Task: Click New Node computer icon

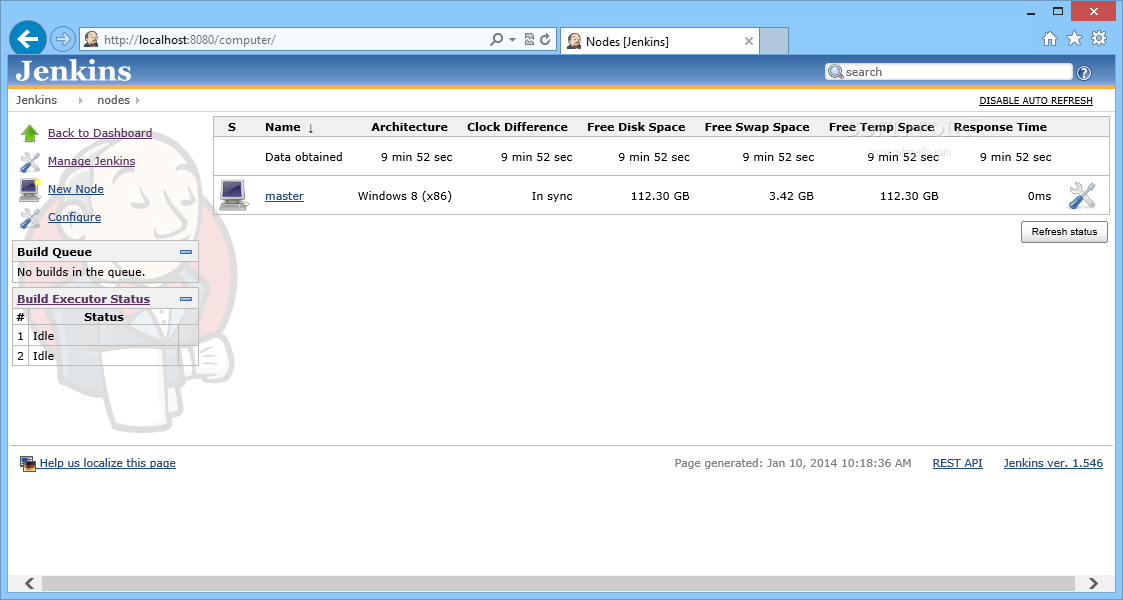Action: tap(29, 190)
